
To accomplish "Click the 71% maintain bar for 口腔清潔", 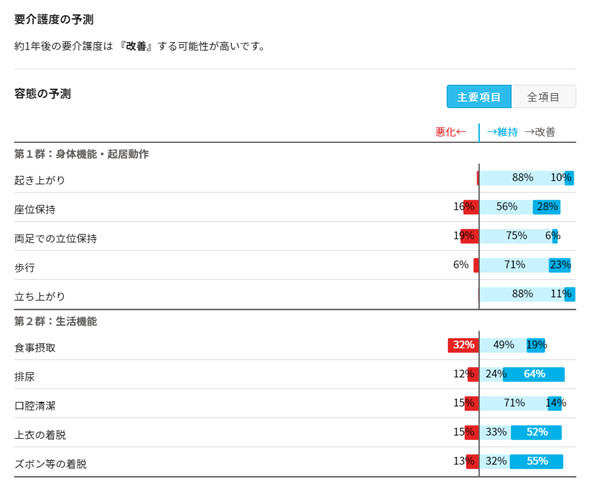I will point(514,404).
